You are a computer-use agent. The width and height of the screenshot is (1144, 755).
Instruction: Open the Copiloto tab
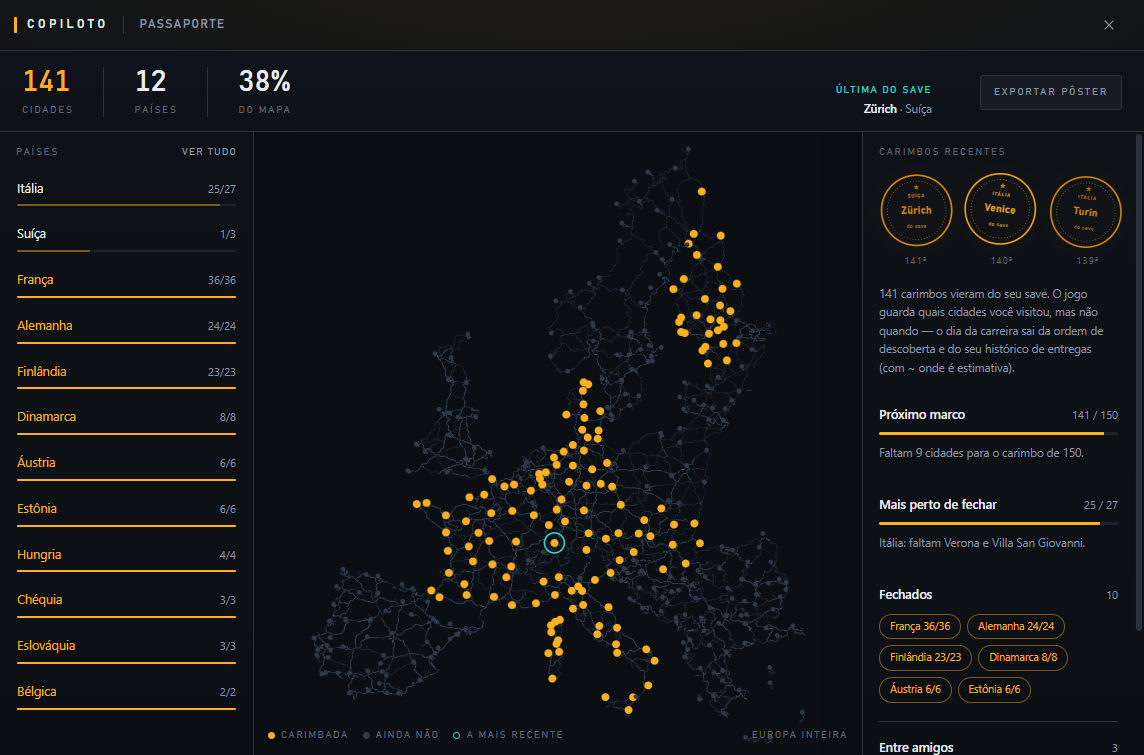click(67, 24)
